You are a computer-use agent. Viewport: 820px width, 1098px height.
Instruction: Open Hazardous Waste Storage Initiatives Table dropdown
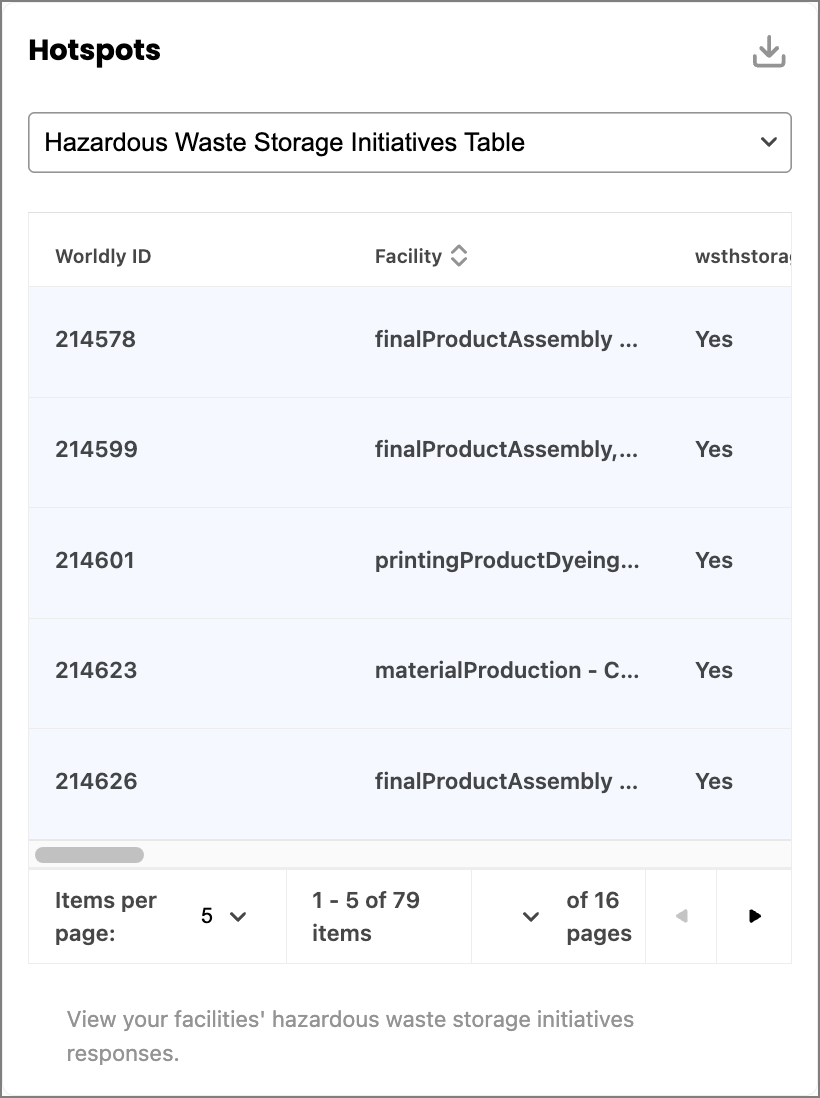410,142
